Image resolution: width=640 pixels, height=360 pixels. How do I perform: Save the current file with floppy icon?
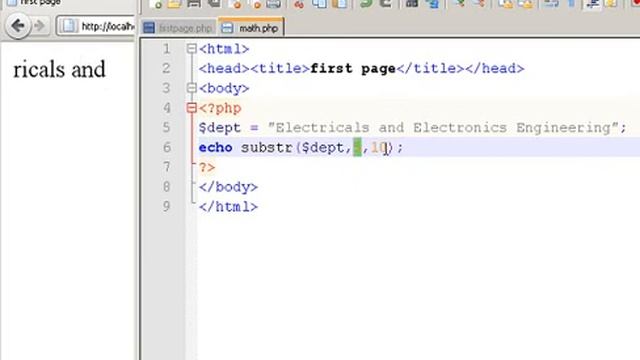(x=194, y=3)
